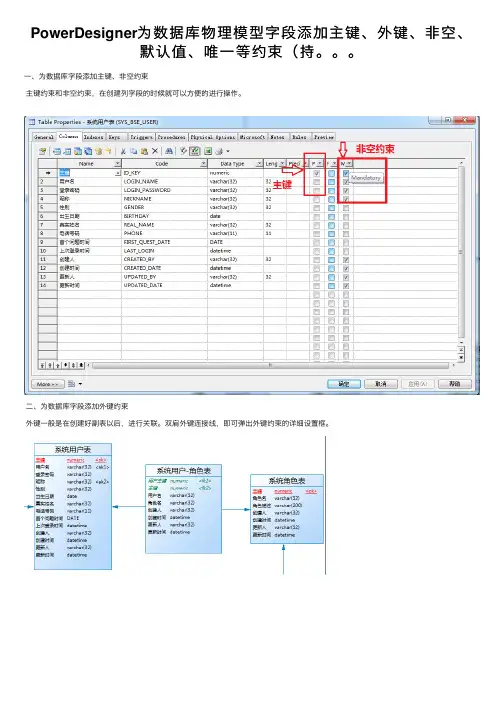The image size is (504, 713).
Task: Click the menu icon beside More button
Action: tap(71, 384)
